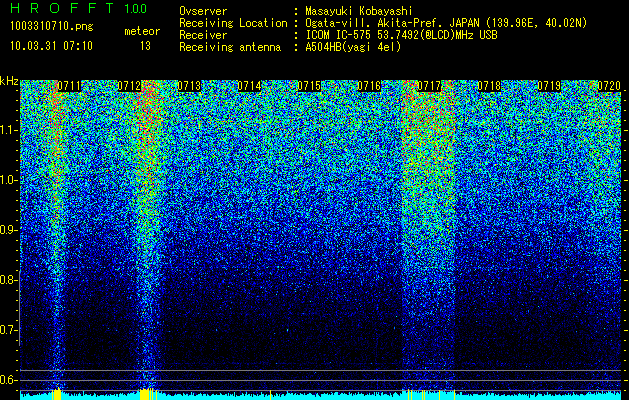Click the 0720 time marker
This screenshot has width=629, height=400.
click(609, 86)
